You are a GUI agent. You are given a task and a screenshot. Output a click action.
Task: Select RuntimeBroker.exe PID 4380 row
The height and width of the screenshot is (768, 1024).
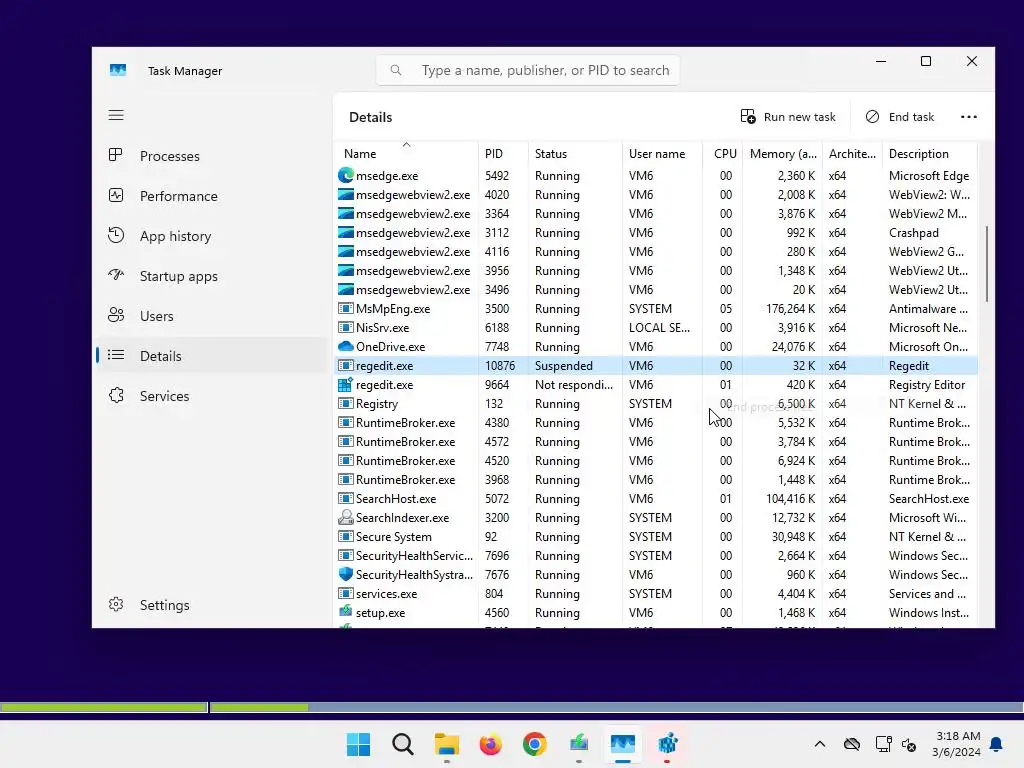pos(657,423)
